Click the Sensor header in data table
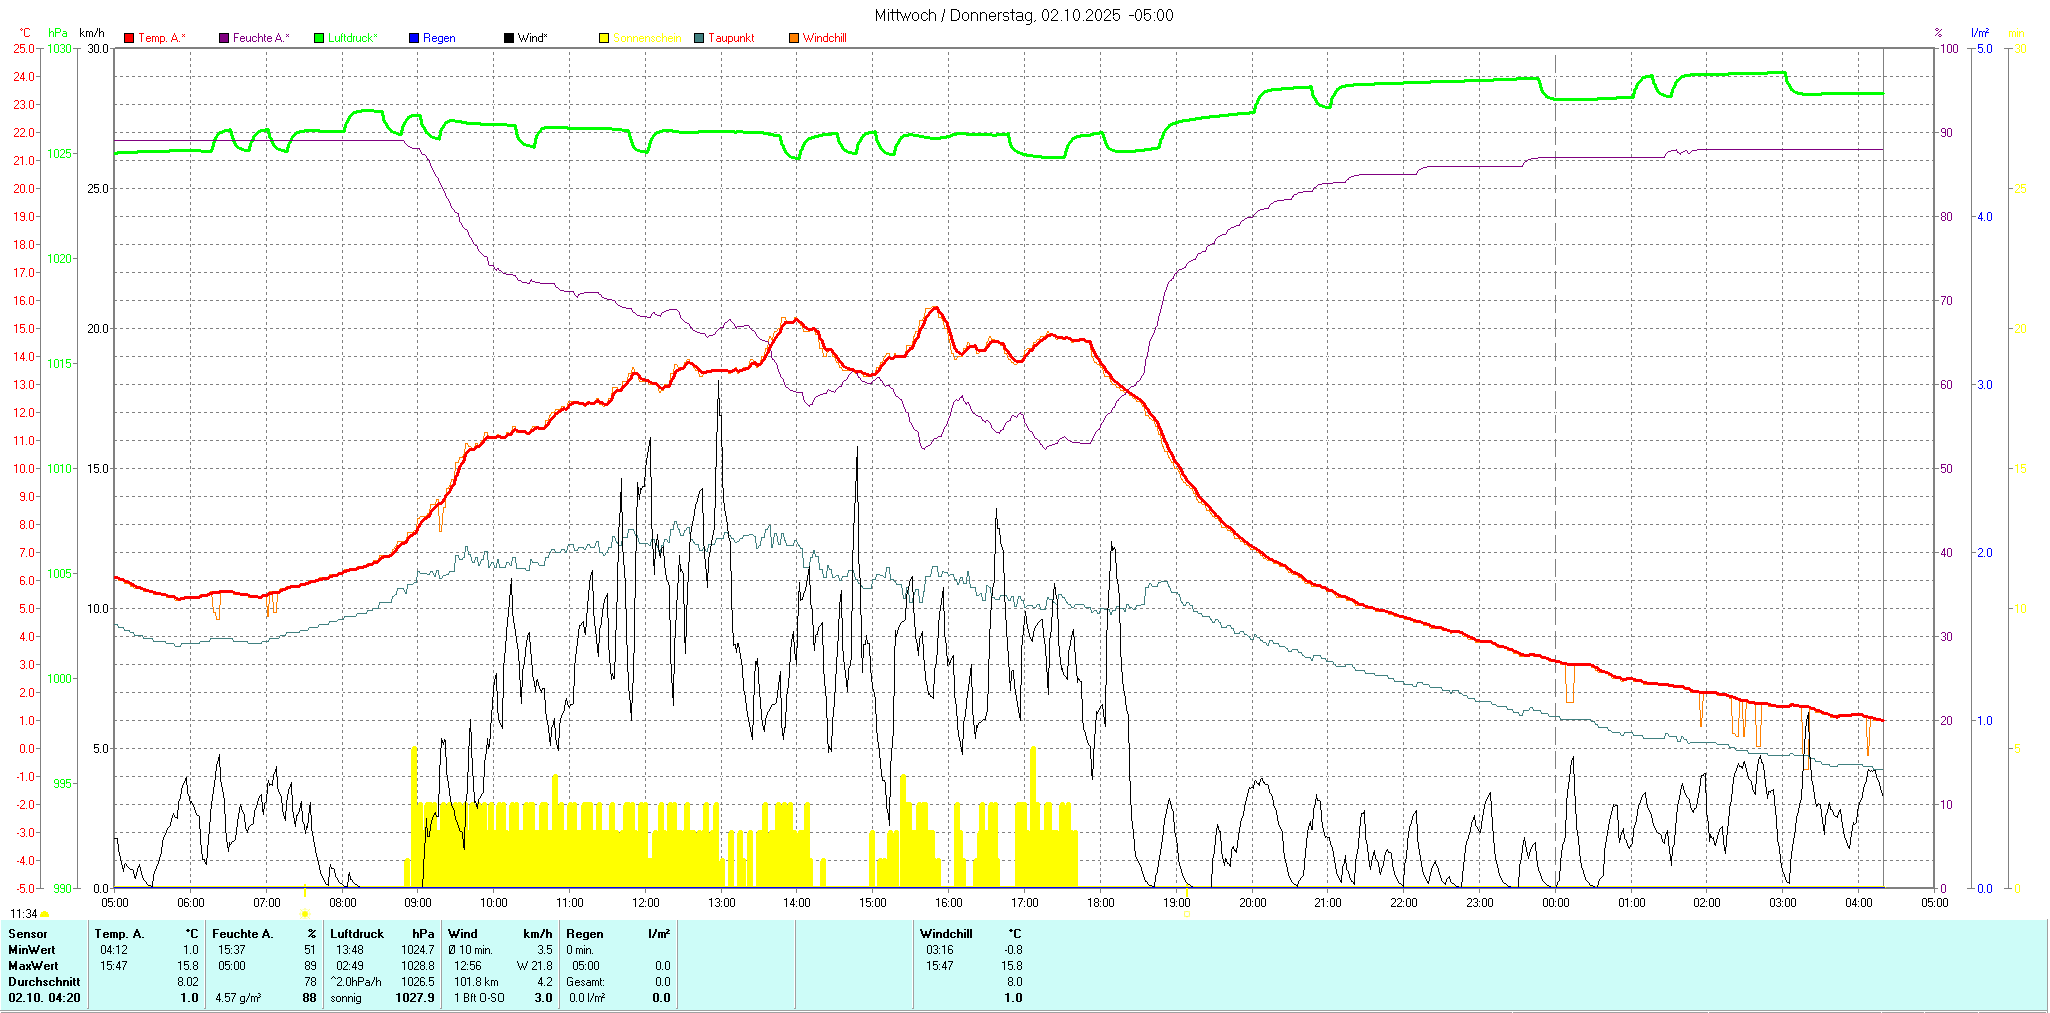This screenshot has height=1013, width=2050. tap(28, 934)
